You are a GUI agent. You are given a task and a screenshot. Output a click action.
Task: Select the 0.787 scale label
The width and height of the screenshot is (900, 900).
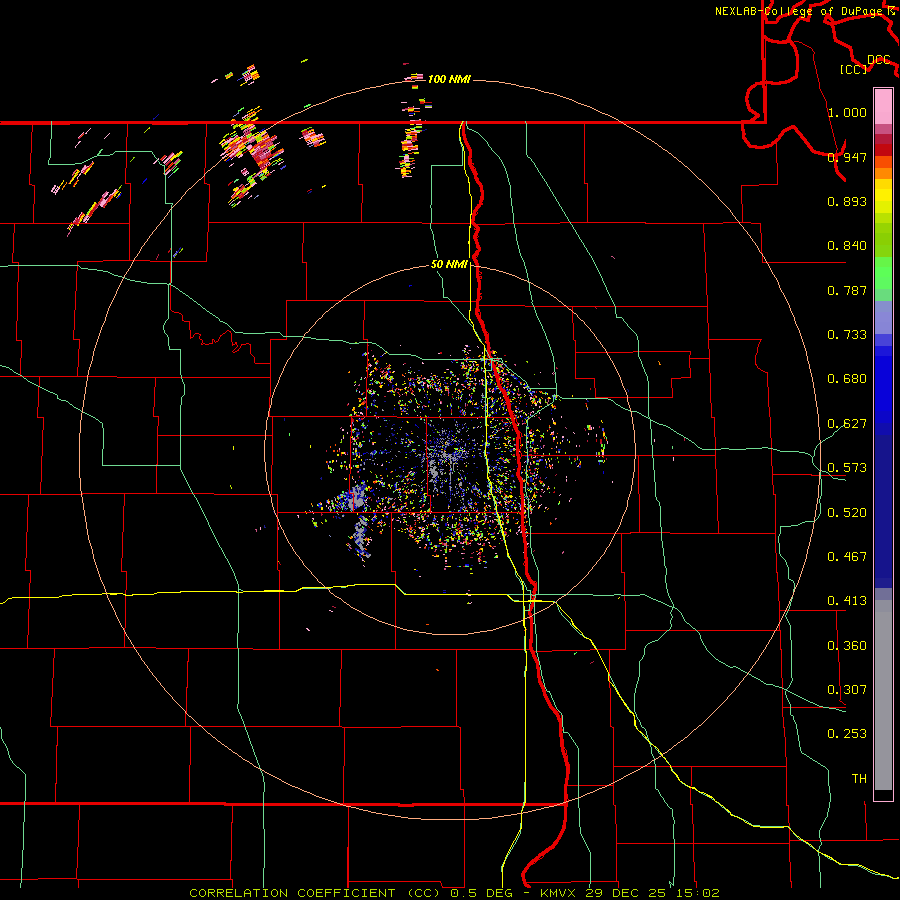847,290
